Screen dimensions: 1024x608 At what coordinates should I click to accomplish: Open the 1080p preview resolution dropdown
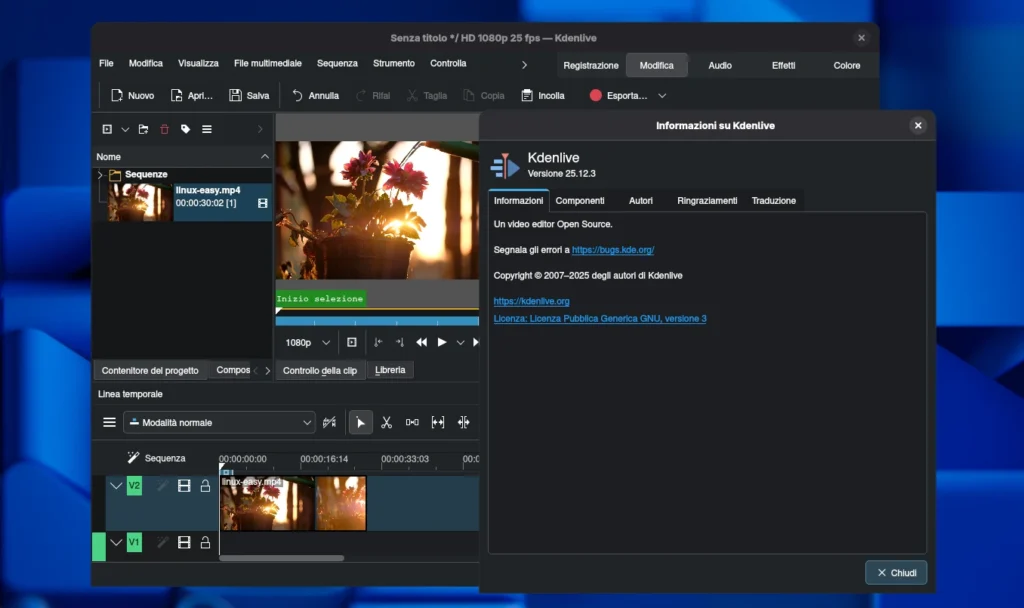[307, 342]
